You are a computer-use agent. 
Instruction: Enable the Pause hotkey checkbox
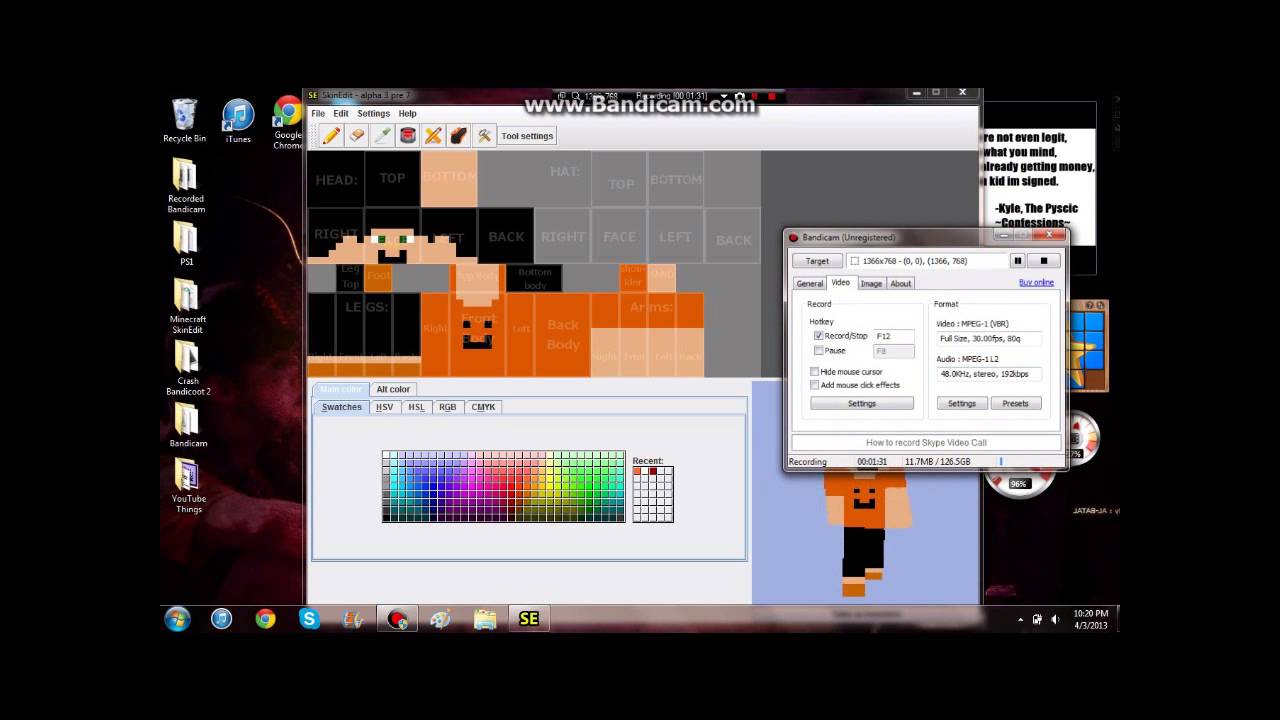click(819, 351)
